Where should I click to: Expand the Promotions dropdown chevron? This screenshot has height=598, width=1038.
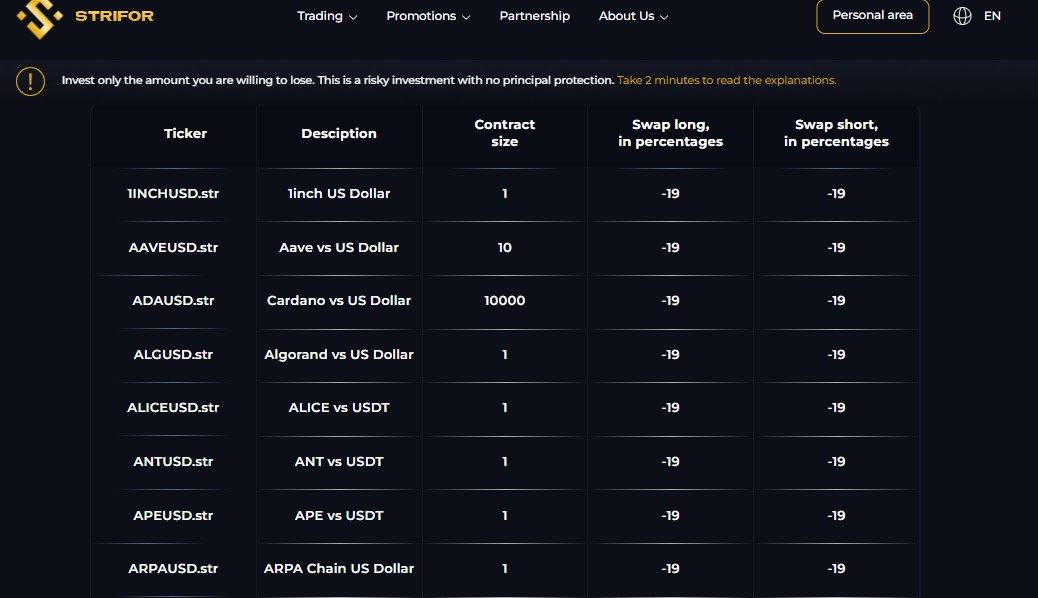pyautogui.click(x=466, y=17)
